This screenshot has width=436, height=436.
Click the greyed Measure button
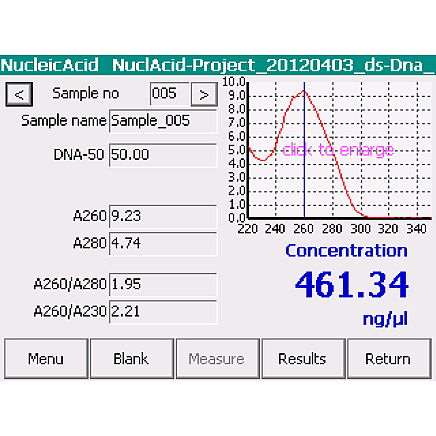click(217, 359)
